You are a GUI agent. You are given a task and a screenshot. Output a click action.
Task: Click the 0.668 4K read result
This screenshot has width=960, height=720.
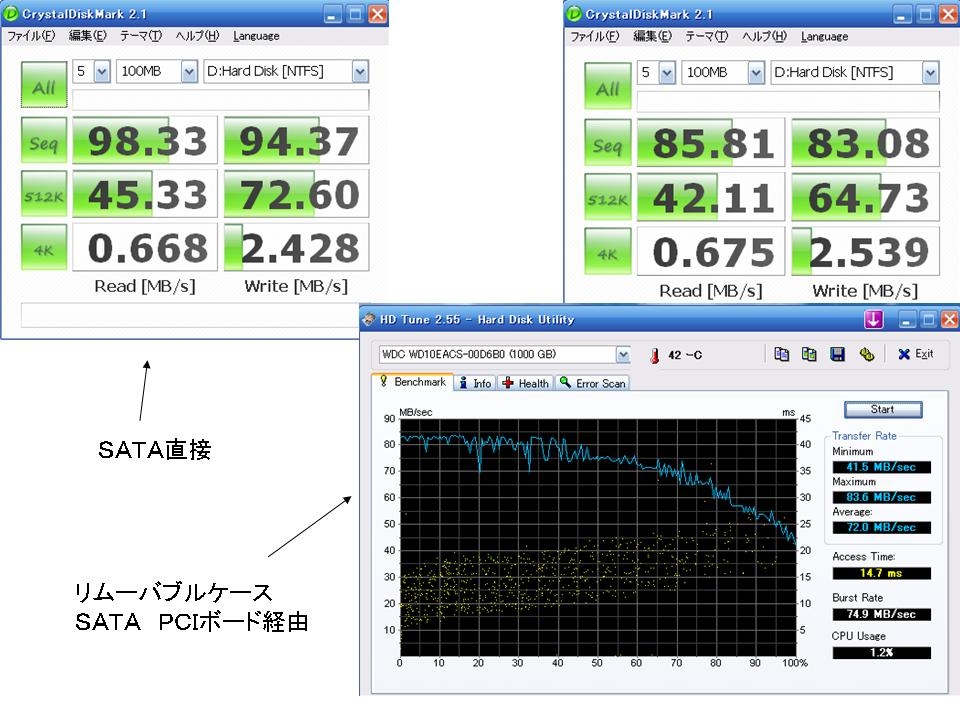pyautogui.click(x=145, y=247)
